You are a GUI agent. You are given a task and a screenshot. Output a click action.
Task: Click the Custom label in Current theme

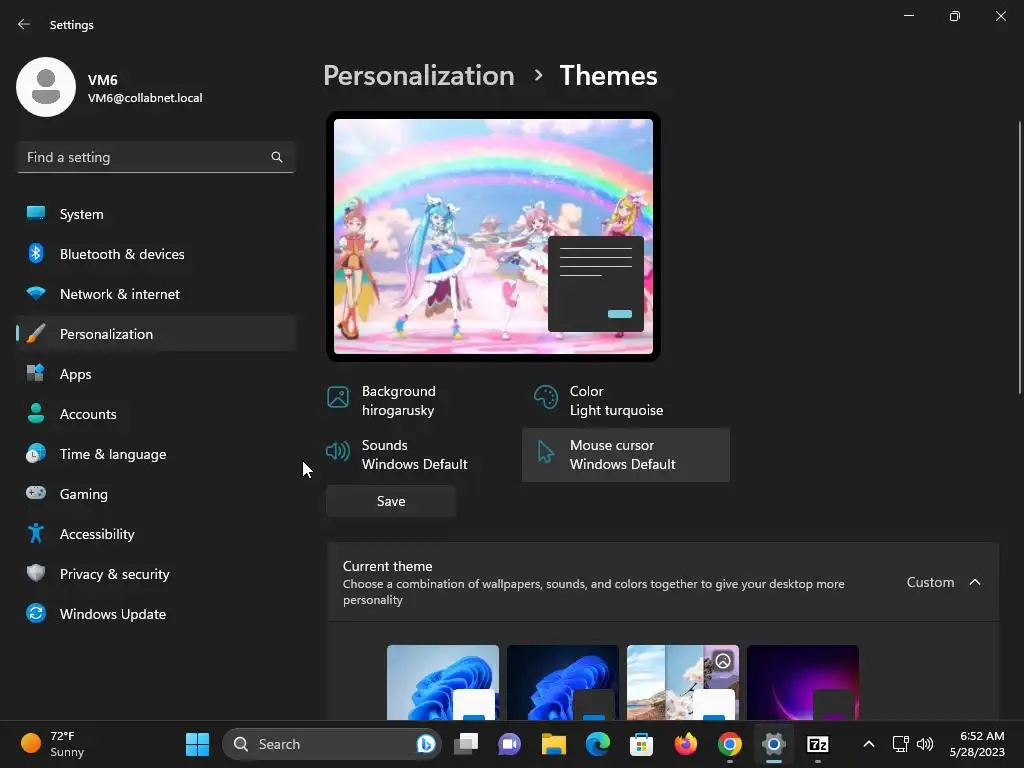point(930,582)
